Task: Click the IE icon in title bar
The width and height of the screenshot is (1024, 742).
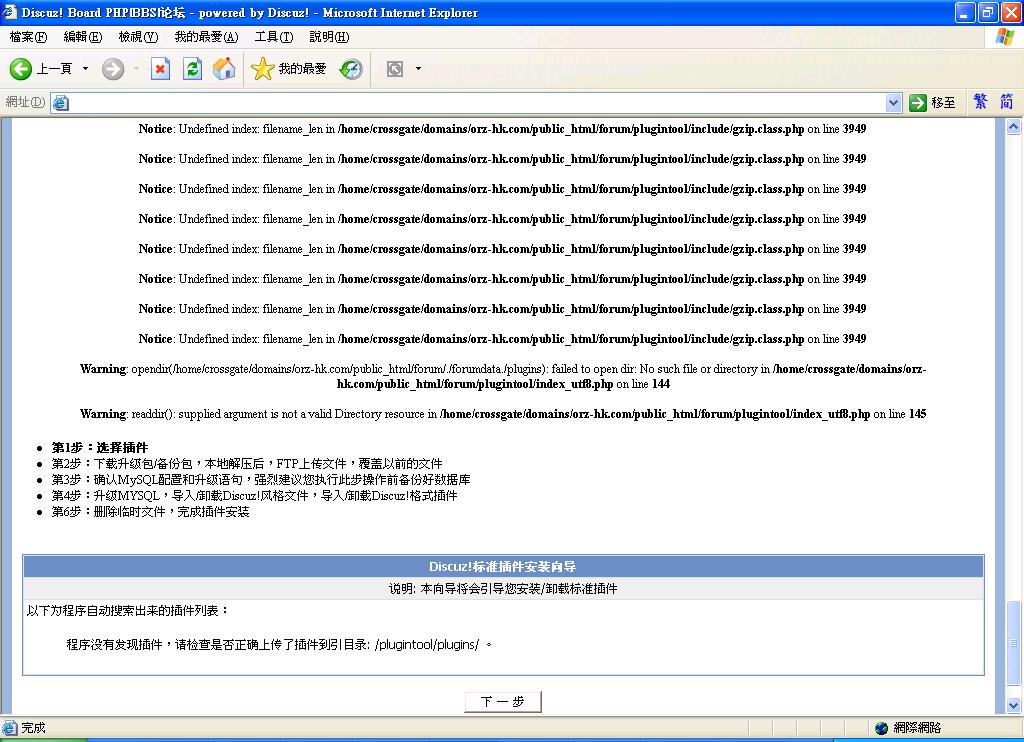Action: pos(9,12)
